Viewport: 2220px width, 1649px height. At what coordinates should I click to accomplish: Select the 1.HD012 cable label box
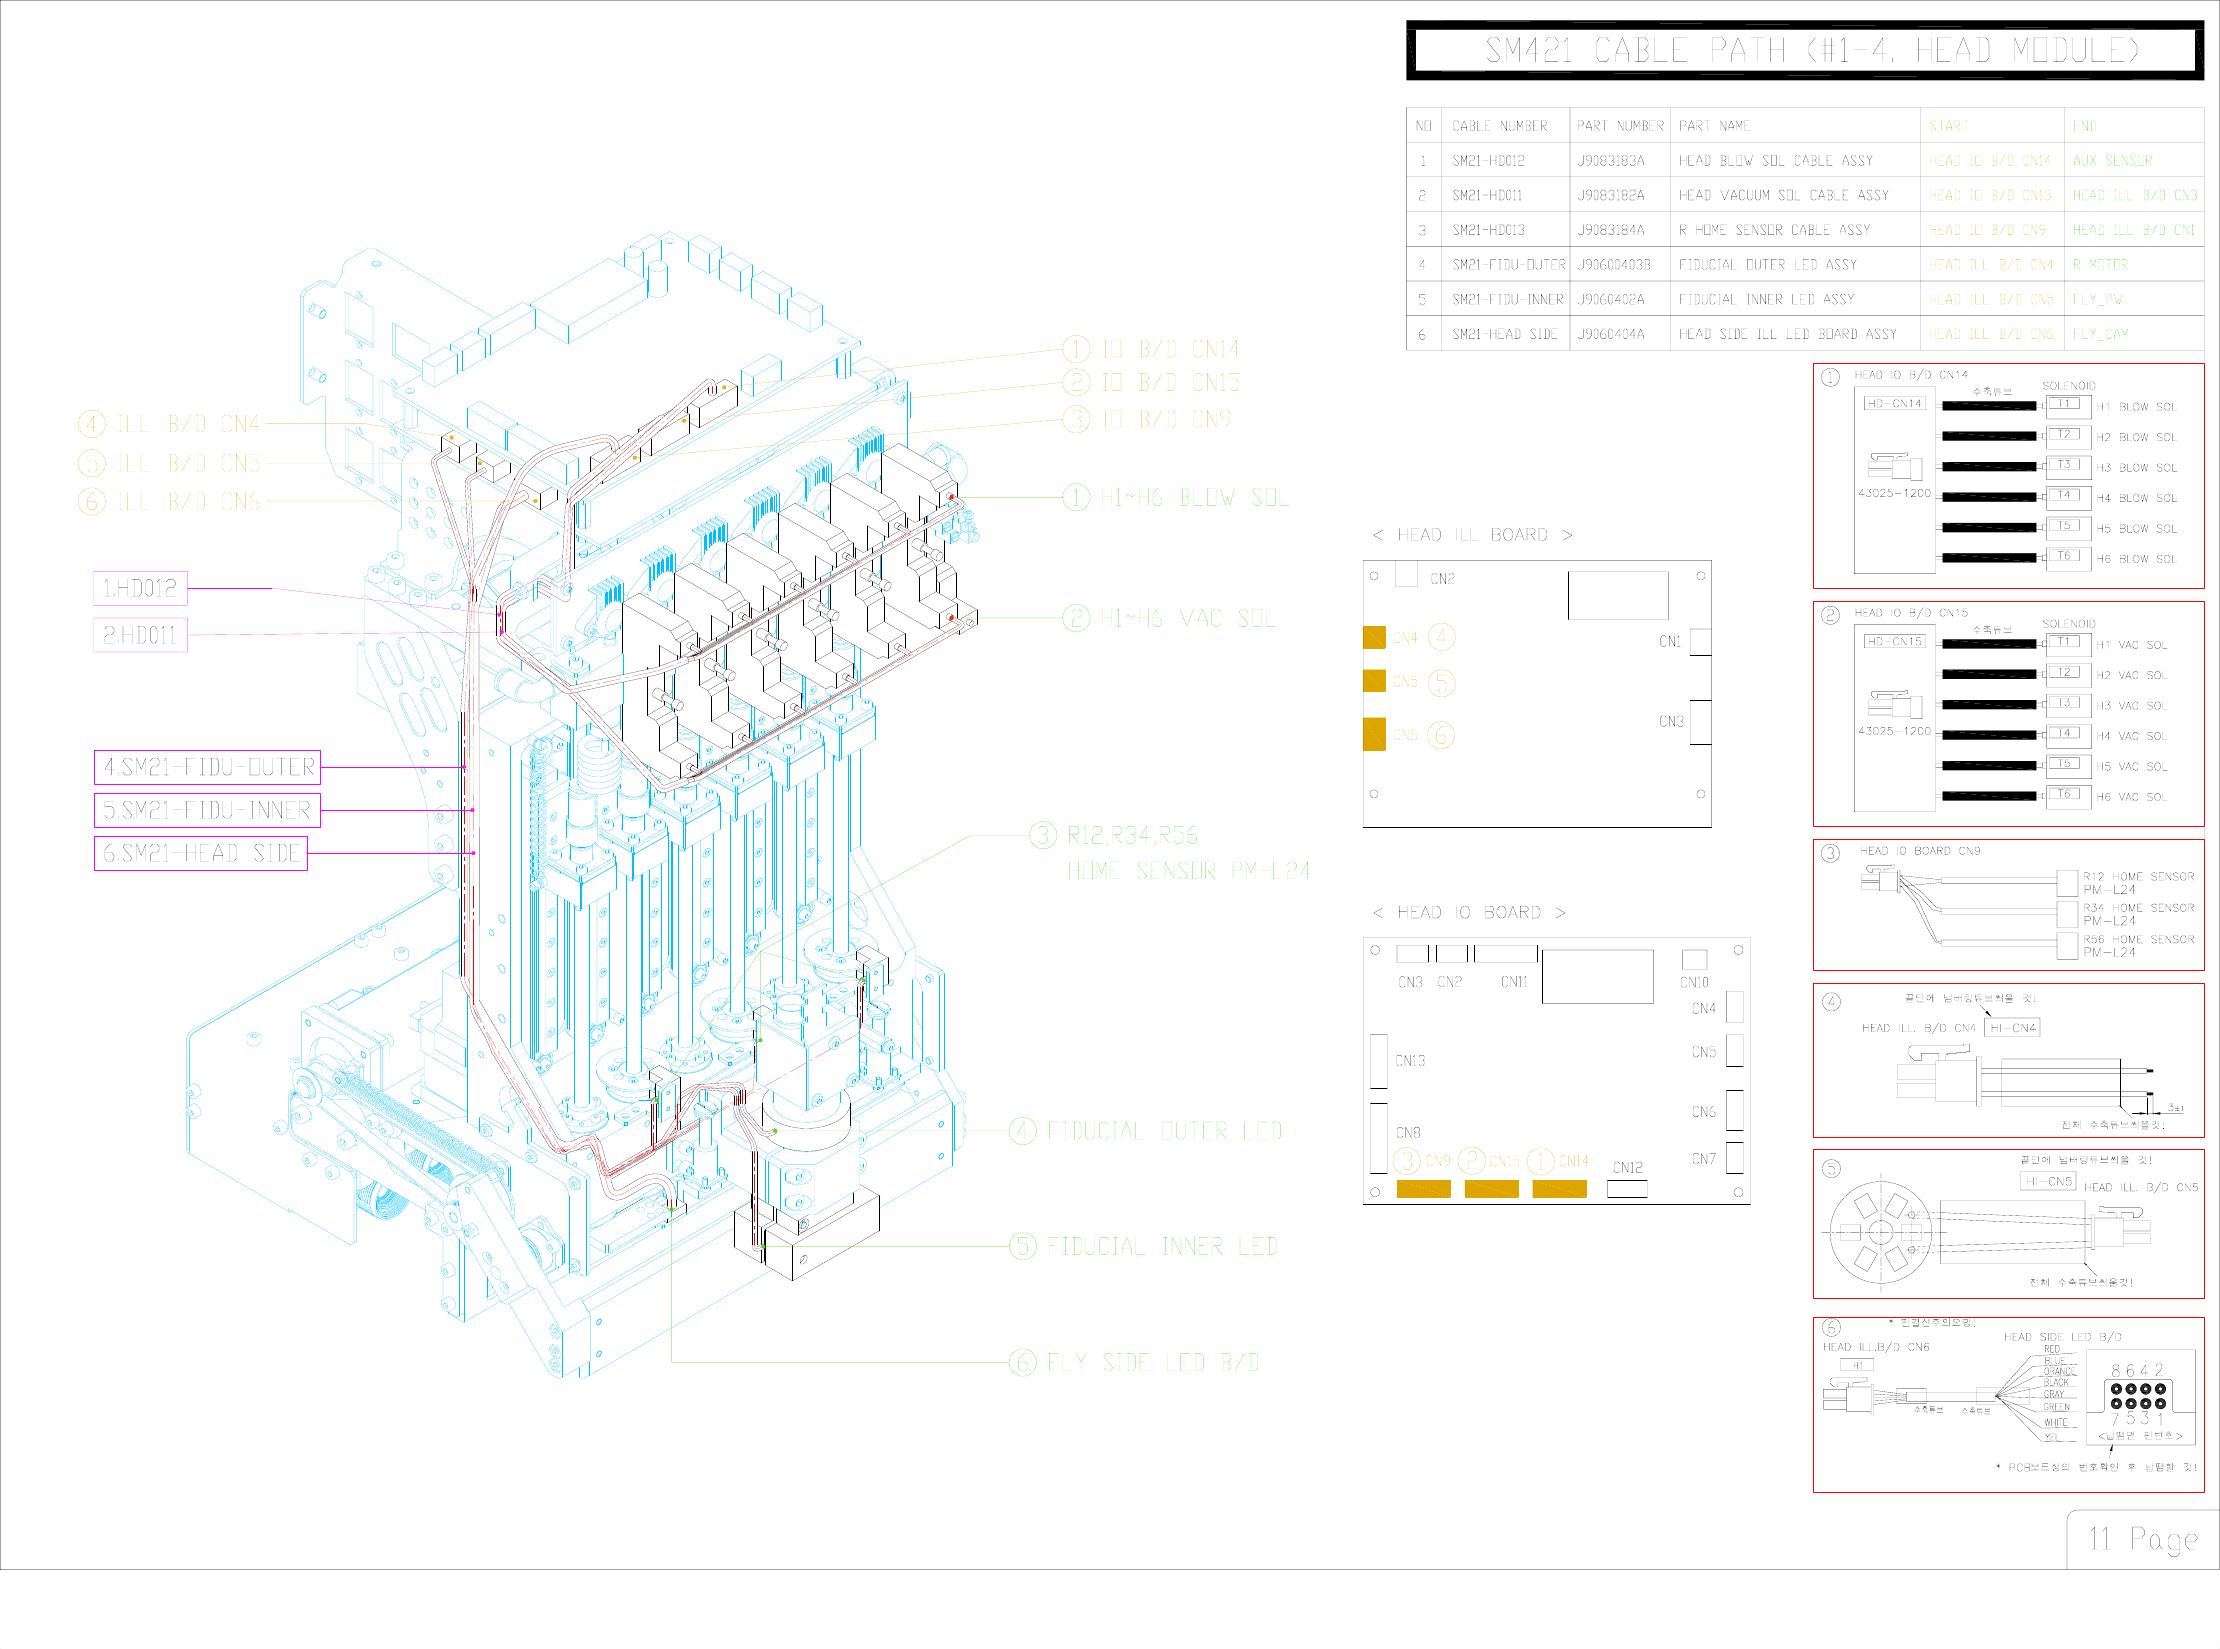click(x=140, y=588)
